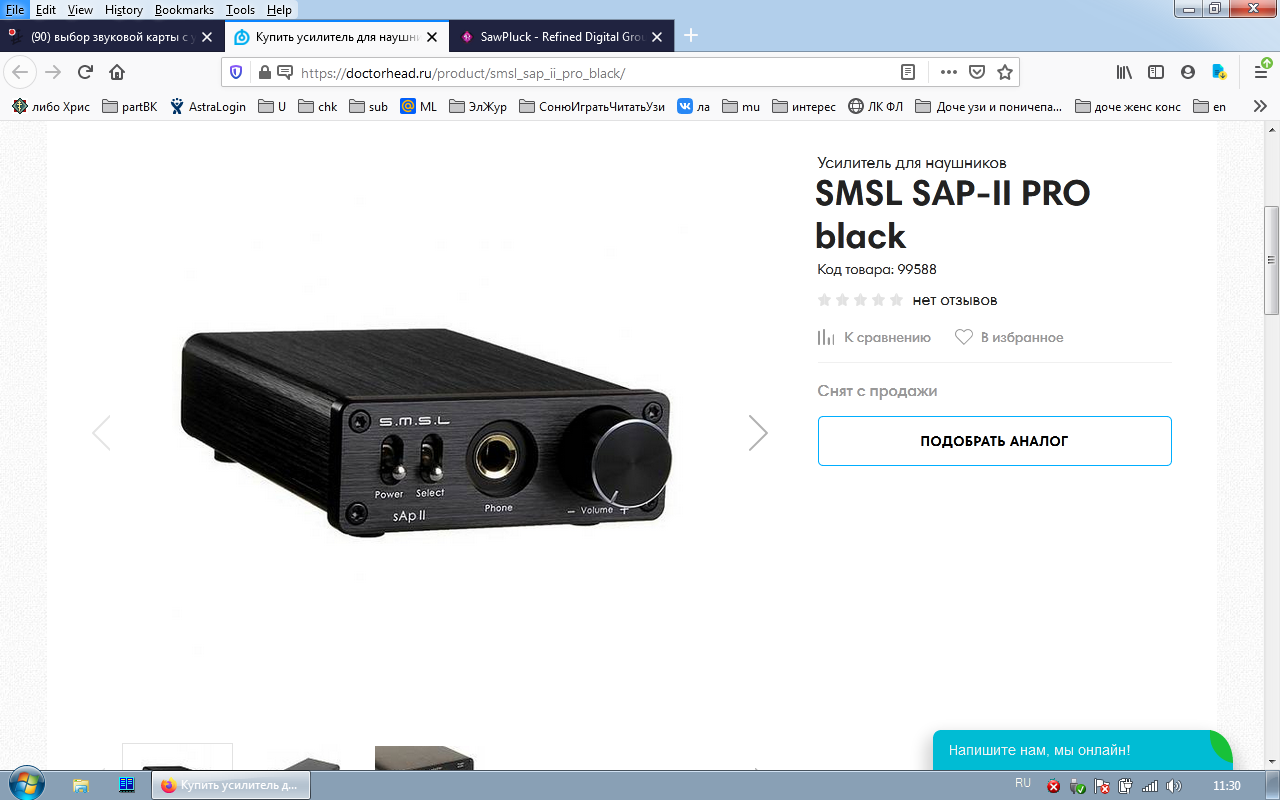Screen dimensions: 1280x800
Task: Close the 'Купить усилитель' tab
Action: coord(431,37)
